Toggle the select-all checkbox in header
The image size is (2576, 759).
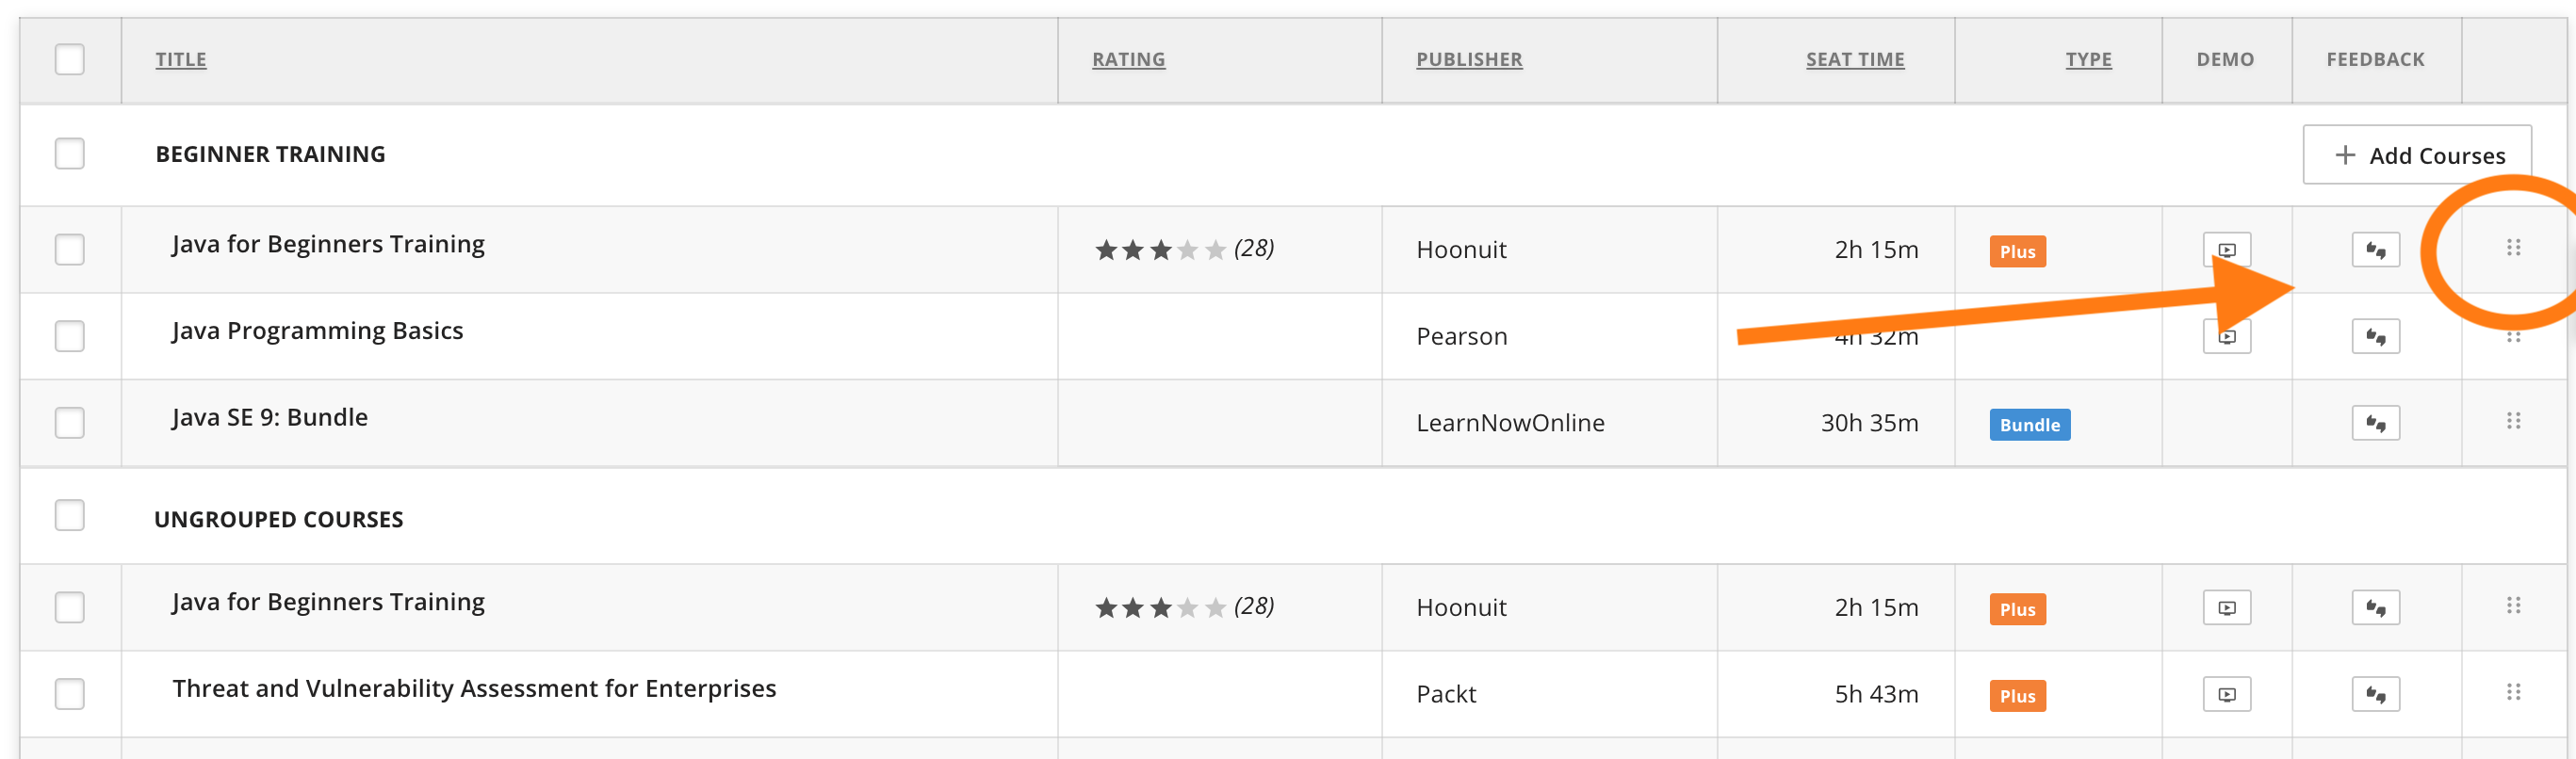pos(70,60)
